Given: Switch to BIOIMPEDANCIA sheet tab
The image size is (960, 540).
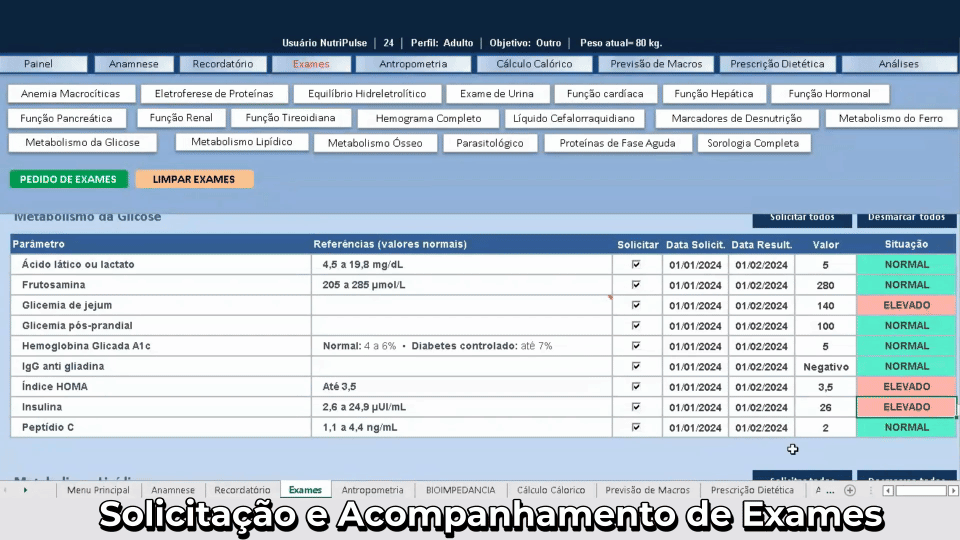Looking at the screenshot, I should pos(460,490).
